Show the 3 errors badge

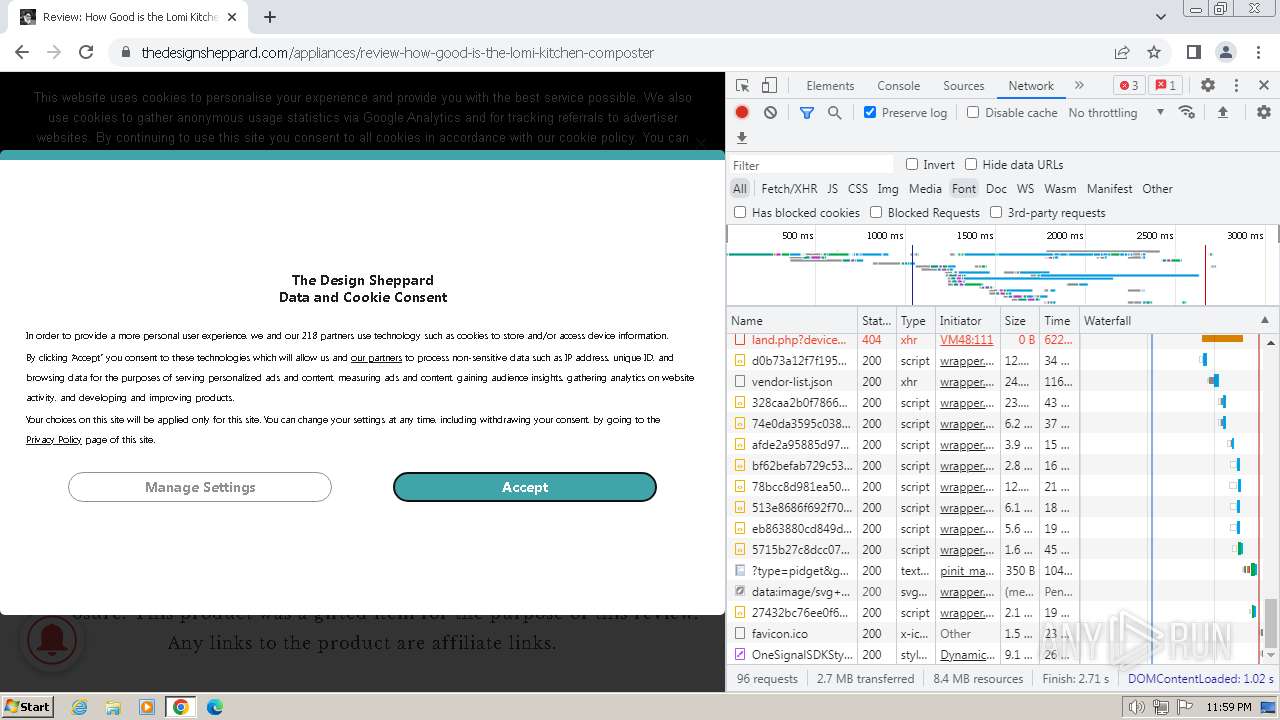pos(1128,86)
